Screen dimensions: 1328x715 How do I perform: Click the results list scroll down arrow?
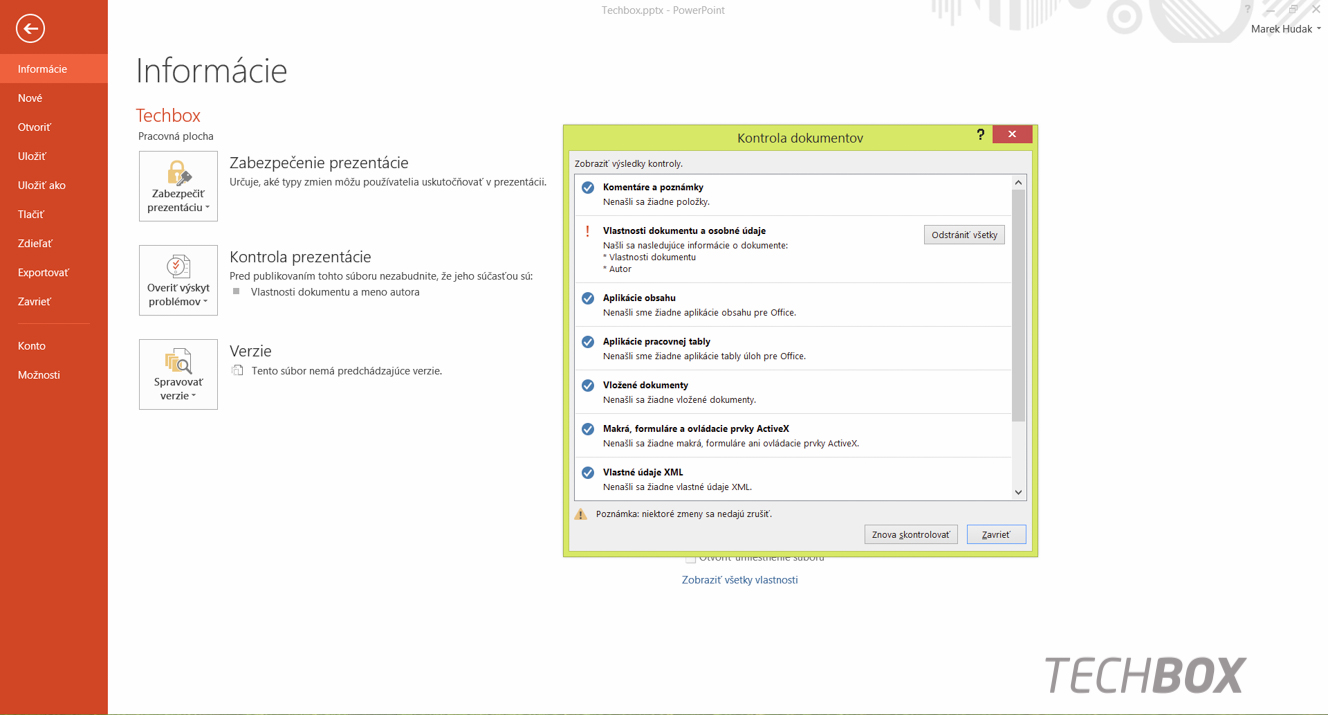(1018, 492)
